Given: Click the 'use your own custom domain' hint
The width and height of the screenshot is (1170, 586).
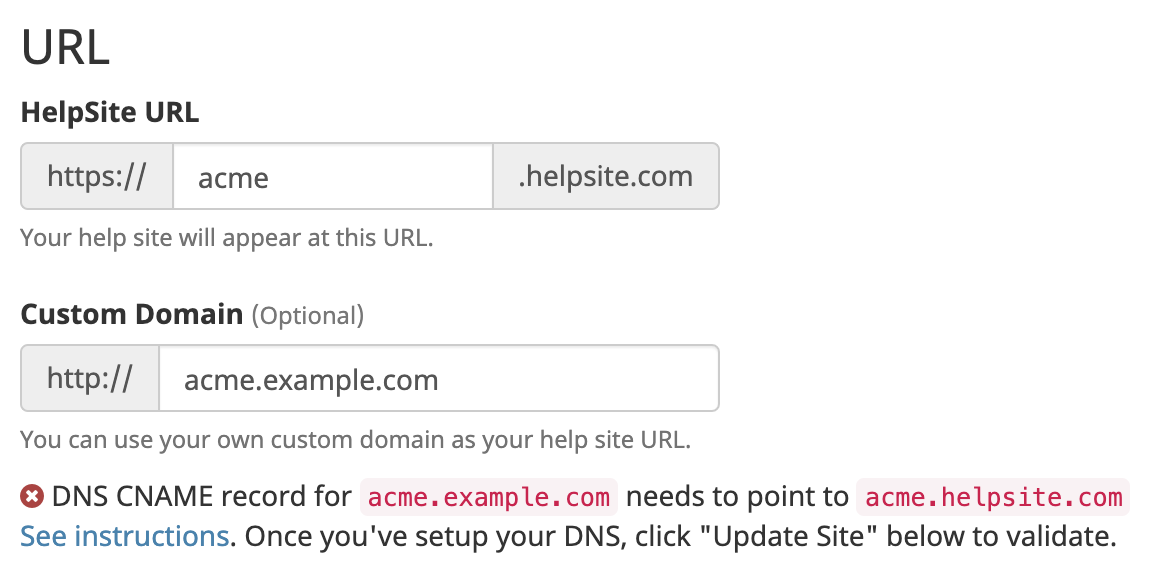Looking at the screenshot, I should pos(355,439).
